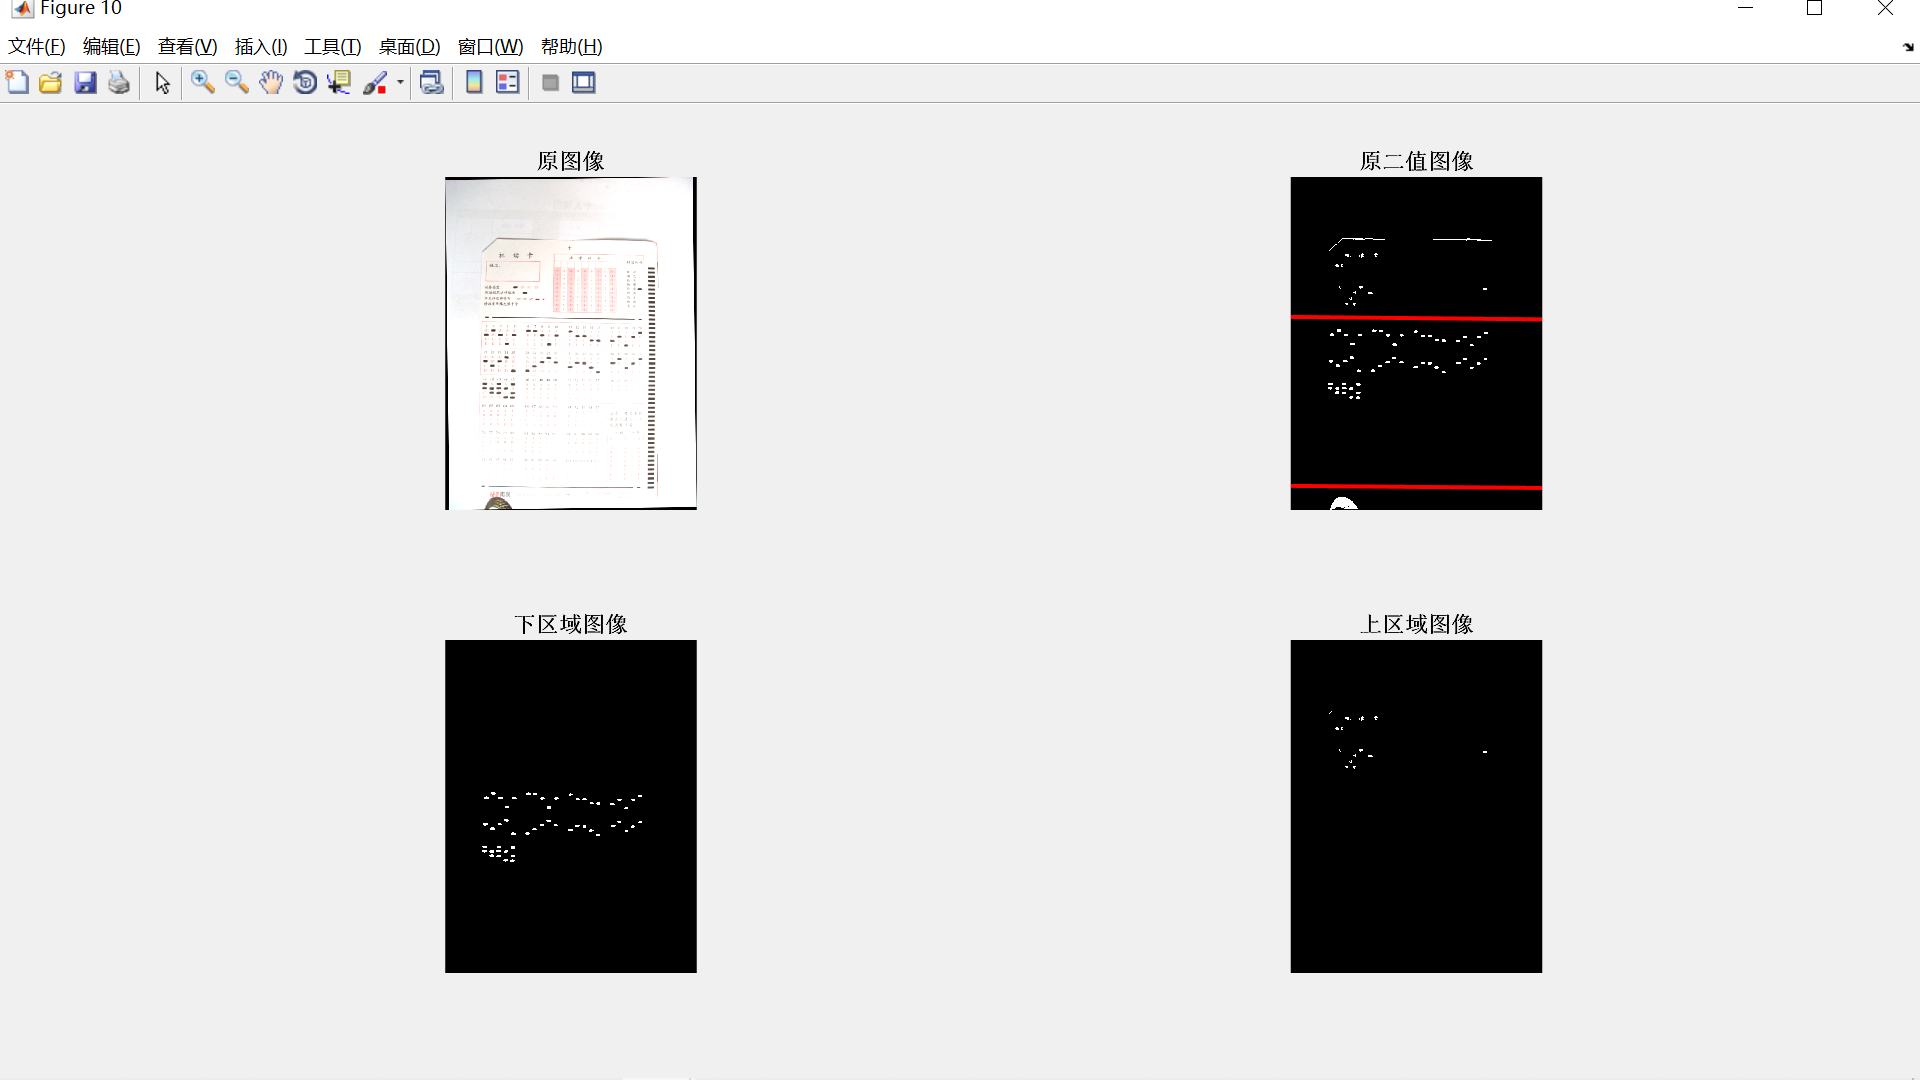Insert a Colorbar via toolbar icon
1920x1080 pixels.
pyautogui.click(x=474, y=83)
